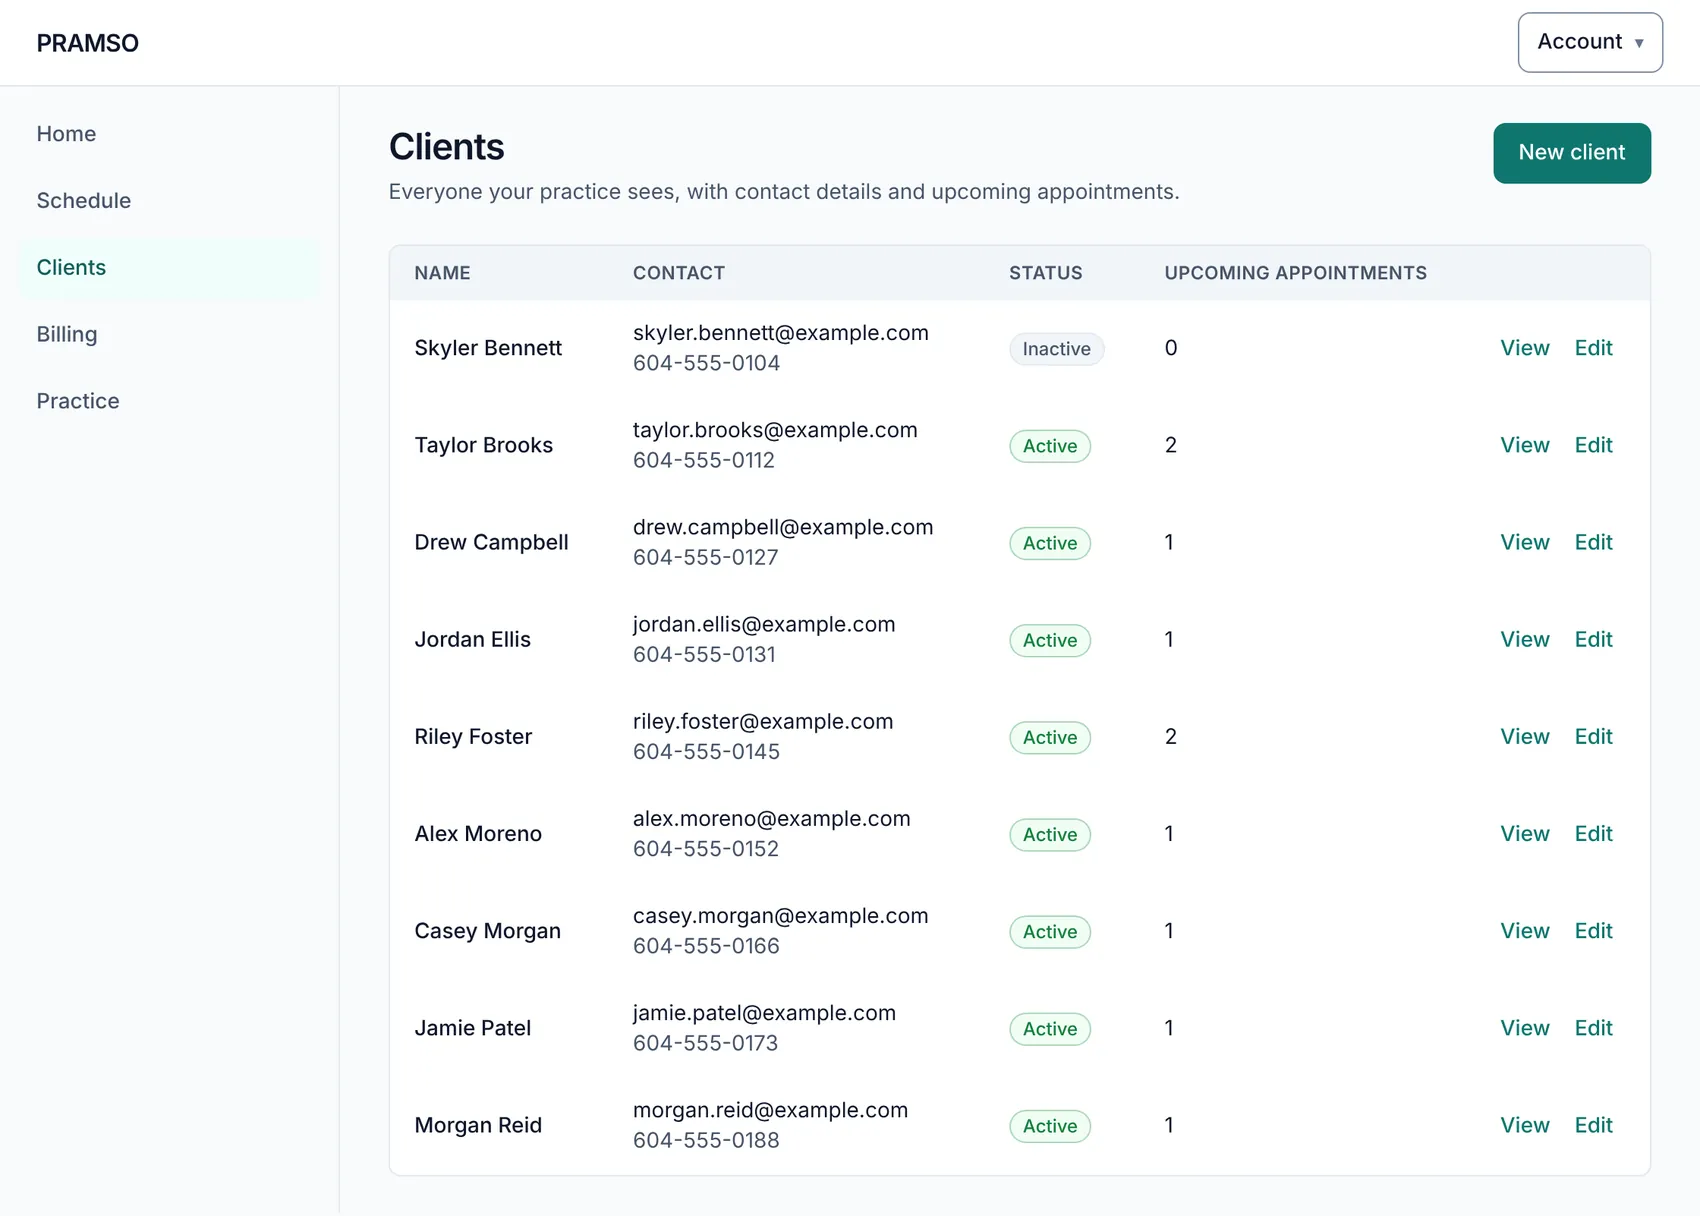Select the name Jordan Ellis
Viewport: 1700px width, 1216px height.
472,639
